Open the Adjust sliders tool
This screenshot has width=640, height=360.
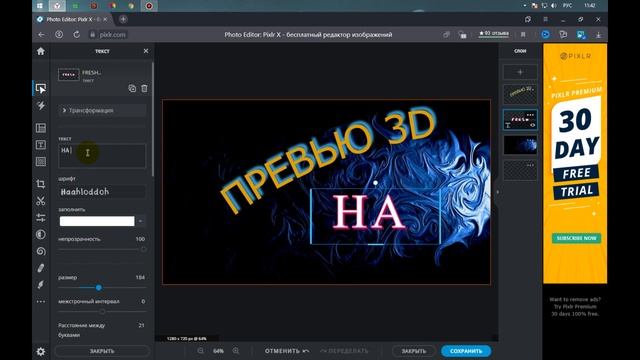pyautogui.click(x=41, y=218)
